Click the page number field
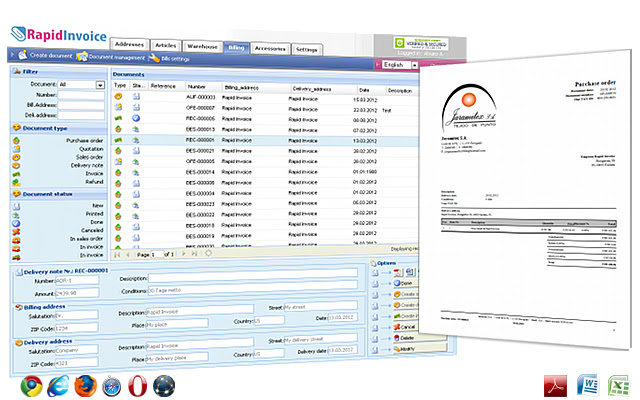 (157, 254)
